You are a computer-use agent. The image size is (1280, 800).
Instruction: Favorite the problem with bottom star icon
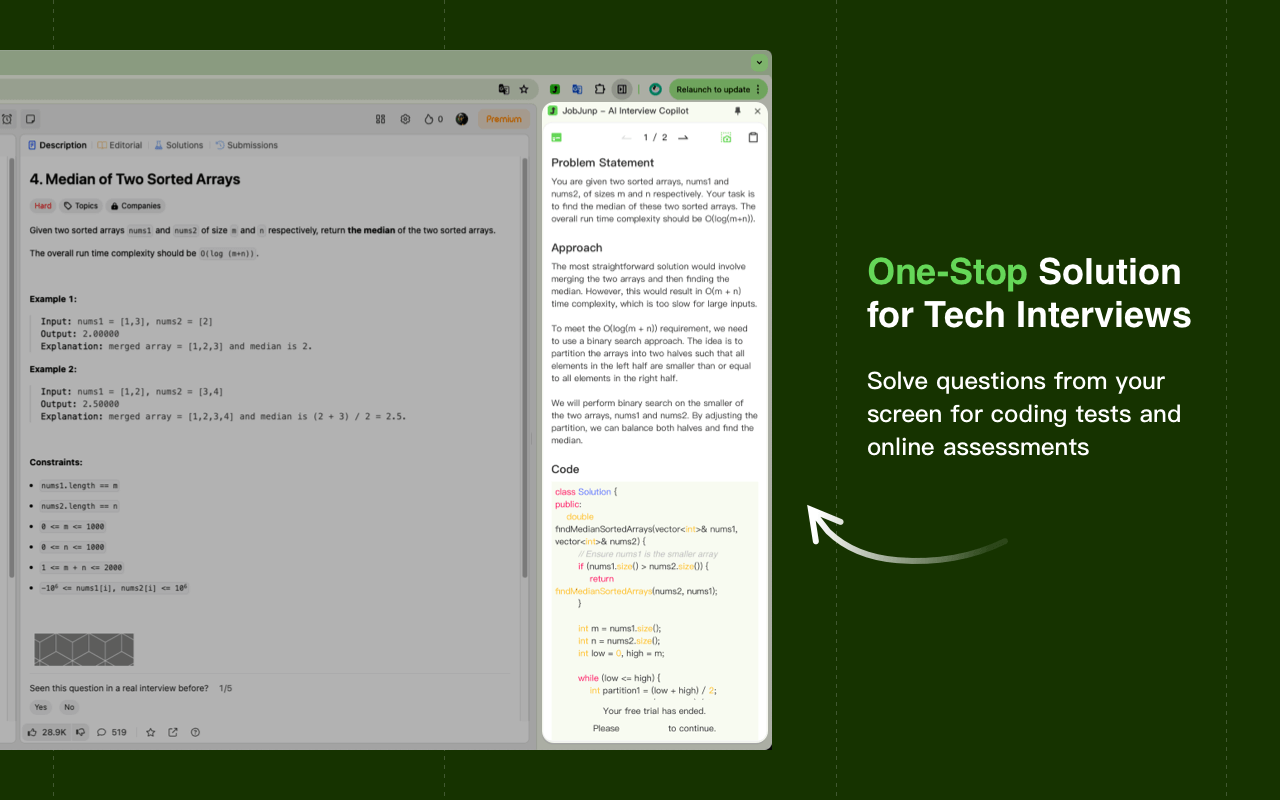pyautogui.click(x=151, y=732)
